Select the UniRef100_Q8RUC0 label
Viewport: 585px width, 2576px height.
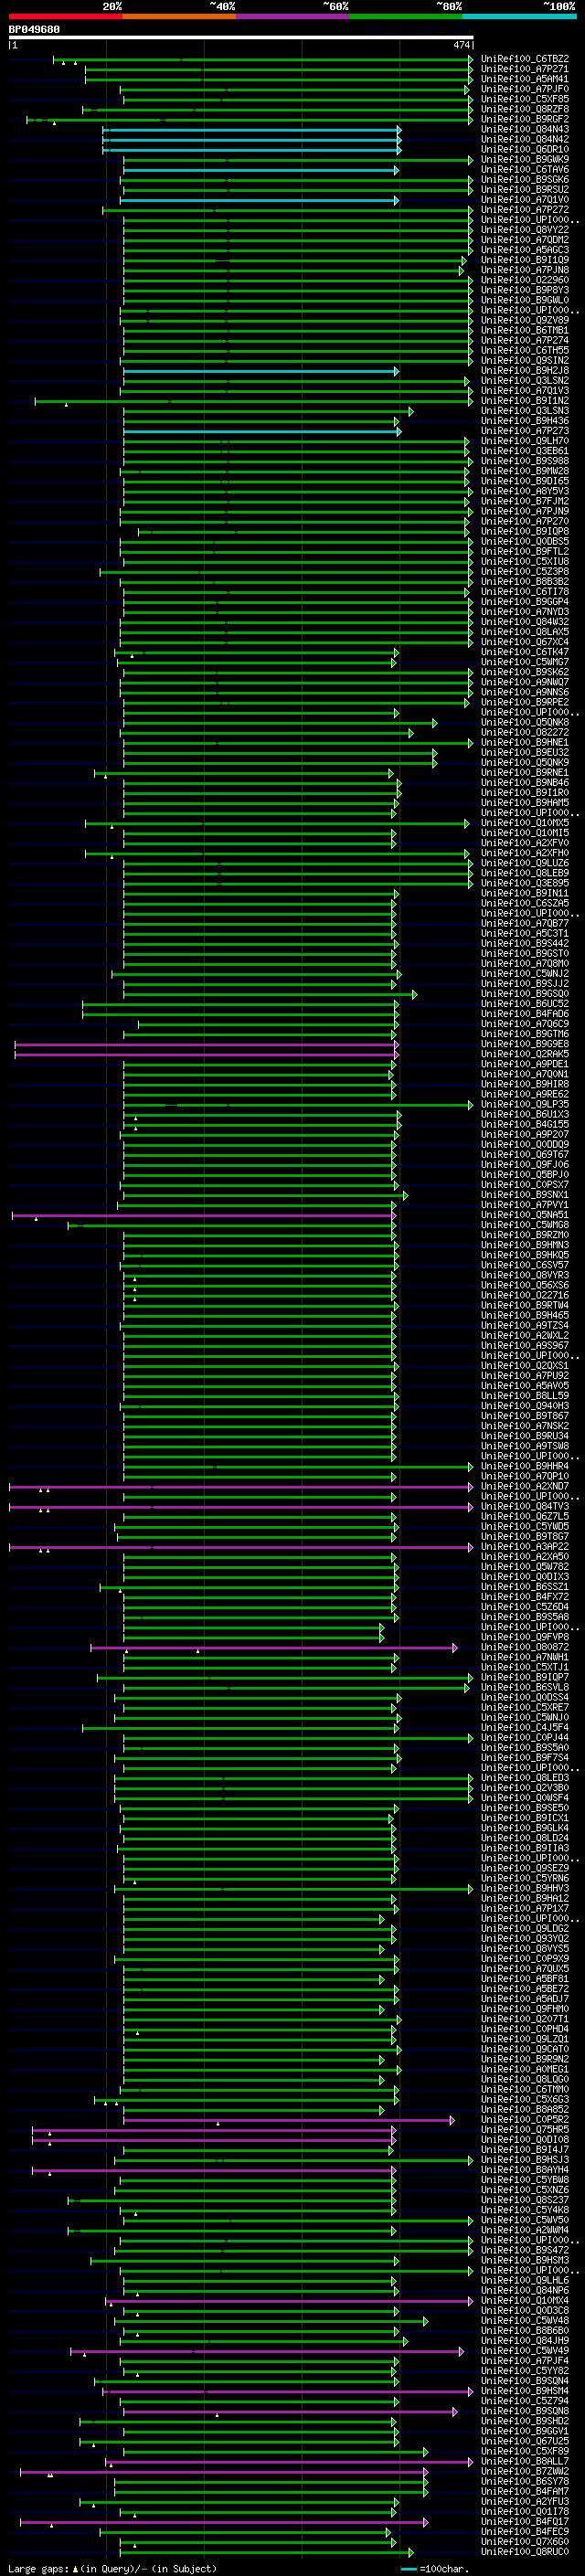tap(525, 2552)
